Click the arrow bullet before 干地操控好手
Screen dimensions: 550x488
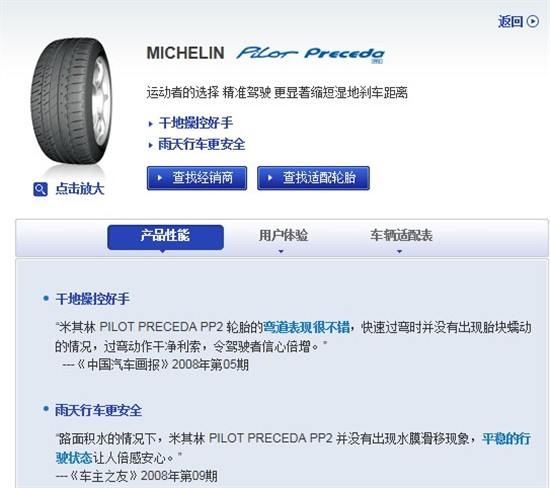150,124
